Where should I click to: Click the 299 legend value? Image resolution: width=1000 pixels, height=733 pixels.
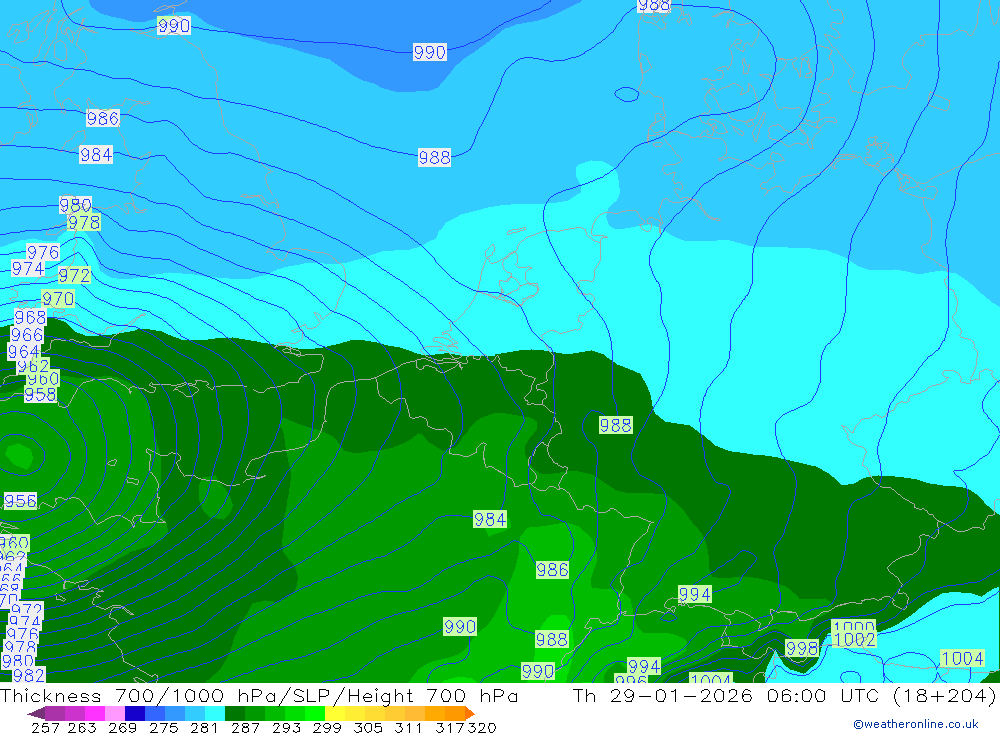tap(327, 727)
